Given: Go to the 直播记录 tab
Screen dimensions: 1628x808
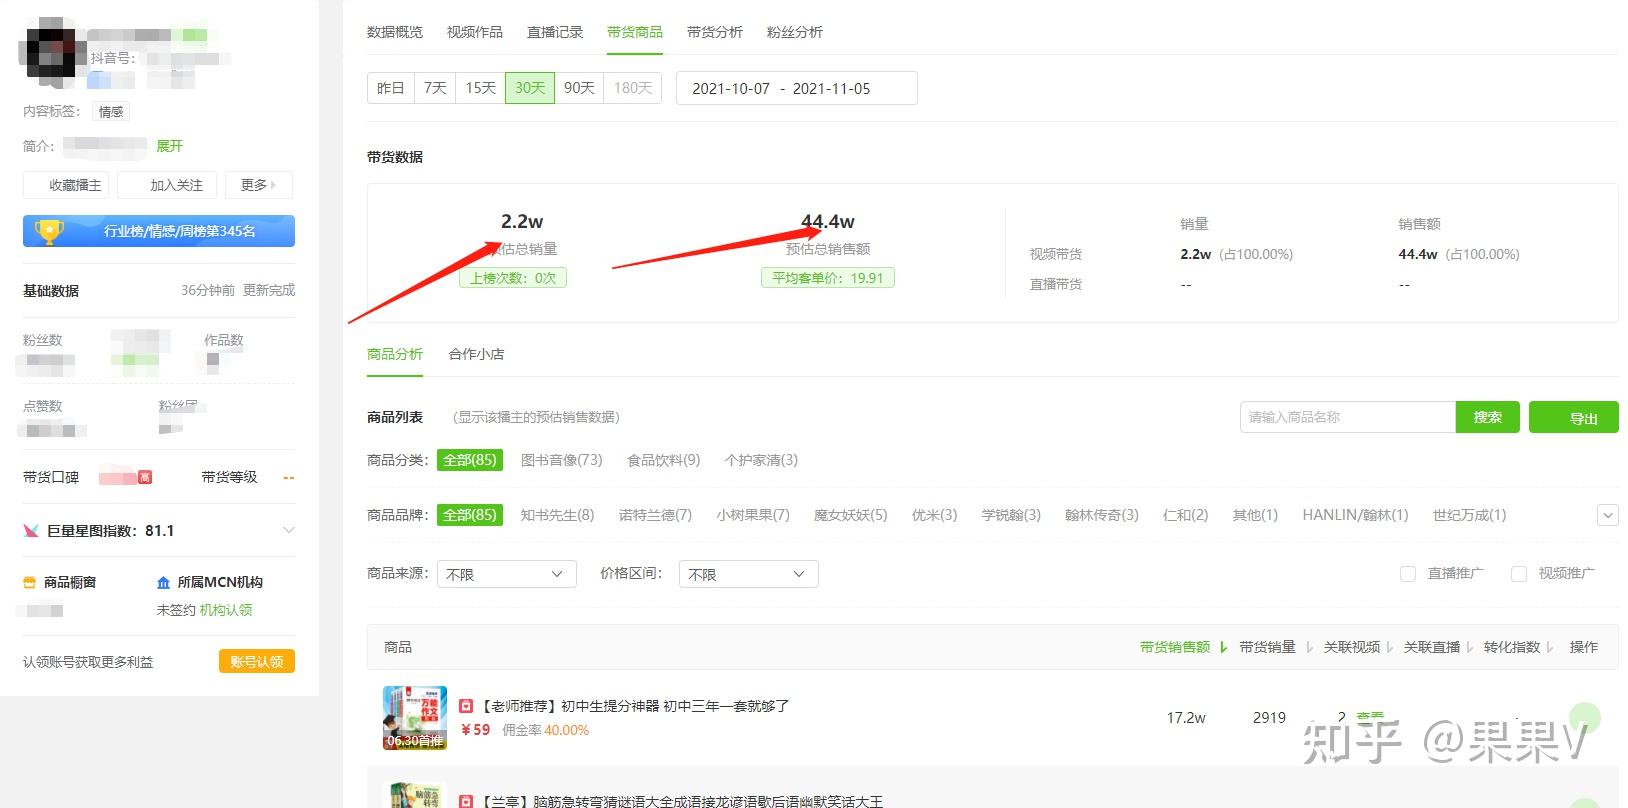Looking at the screenshot, I should click(555, 32).
